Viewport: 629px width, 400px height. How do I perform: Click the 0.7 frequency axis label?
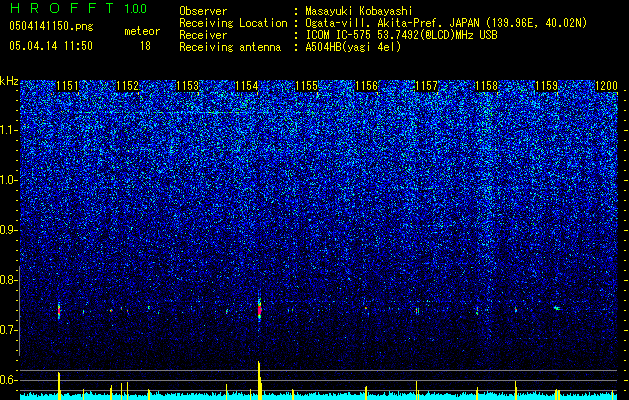[x=9, y=330]
